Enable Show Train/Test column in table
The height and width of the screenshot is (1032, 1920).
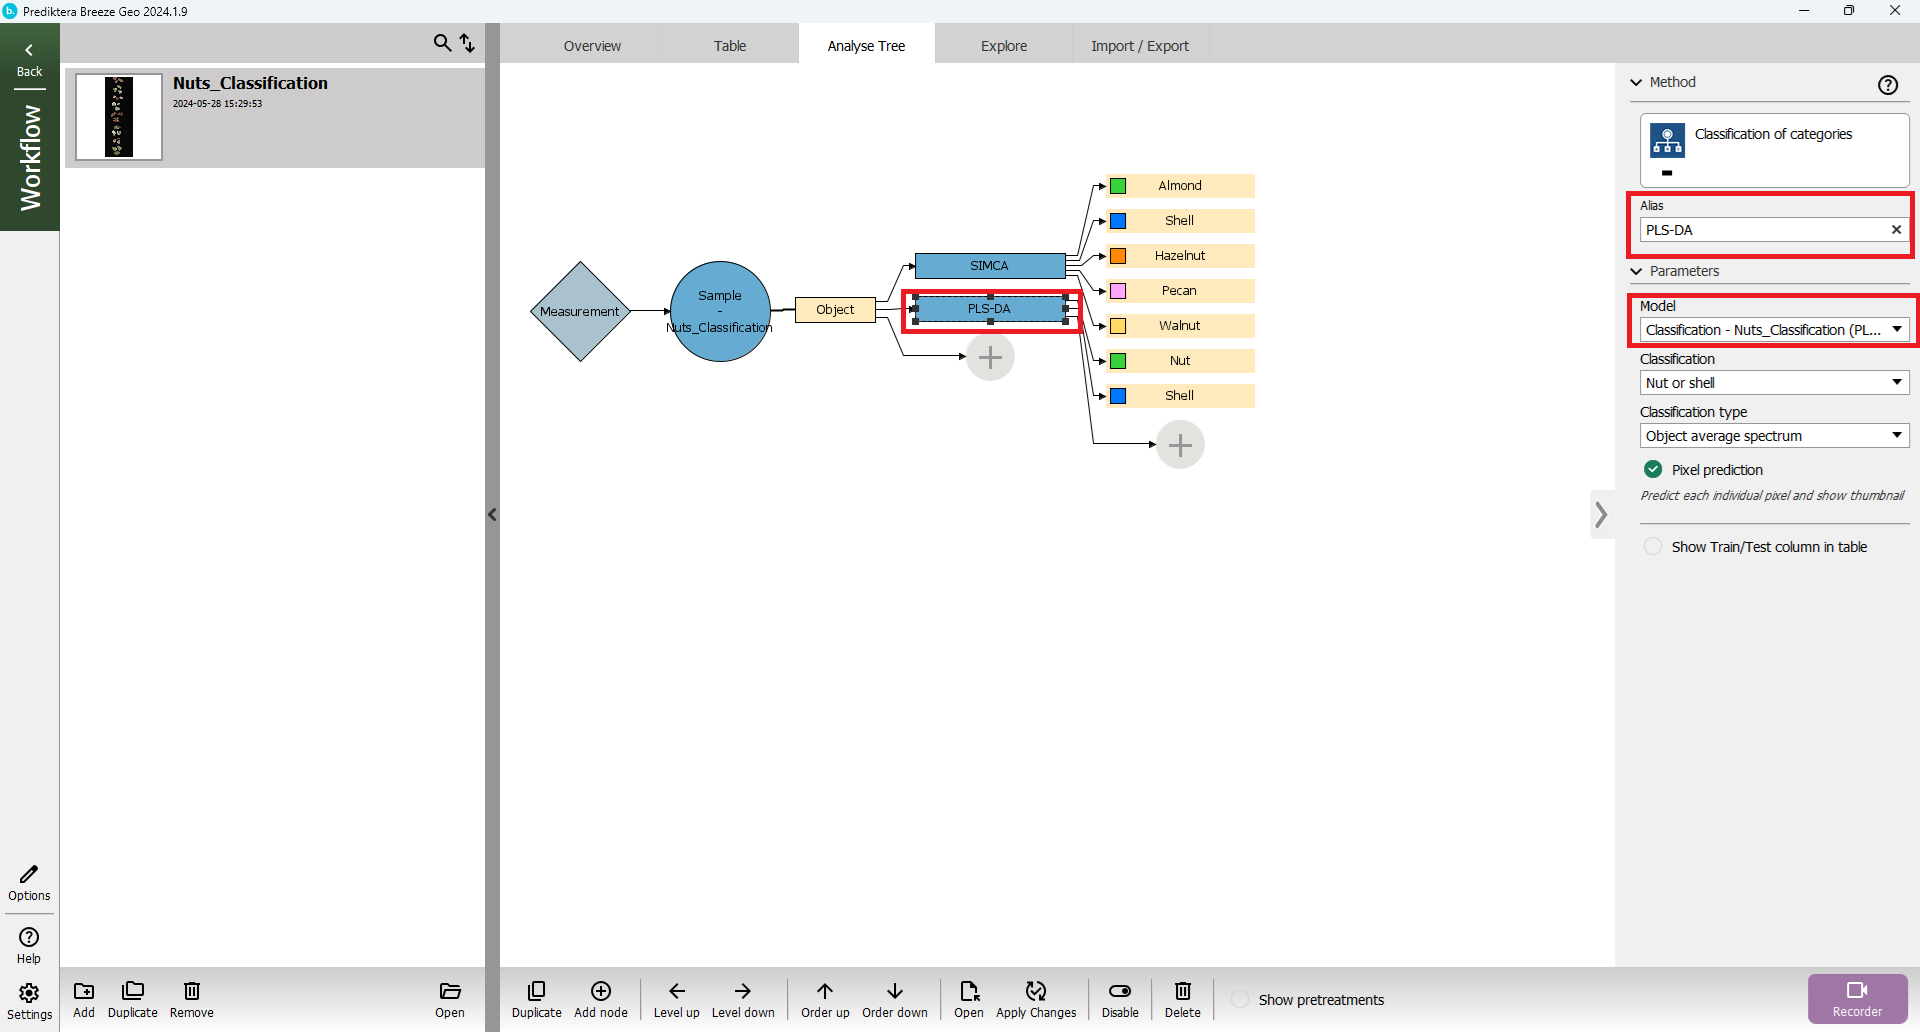[x=1653, y=547]
